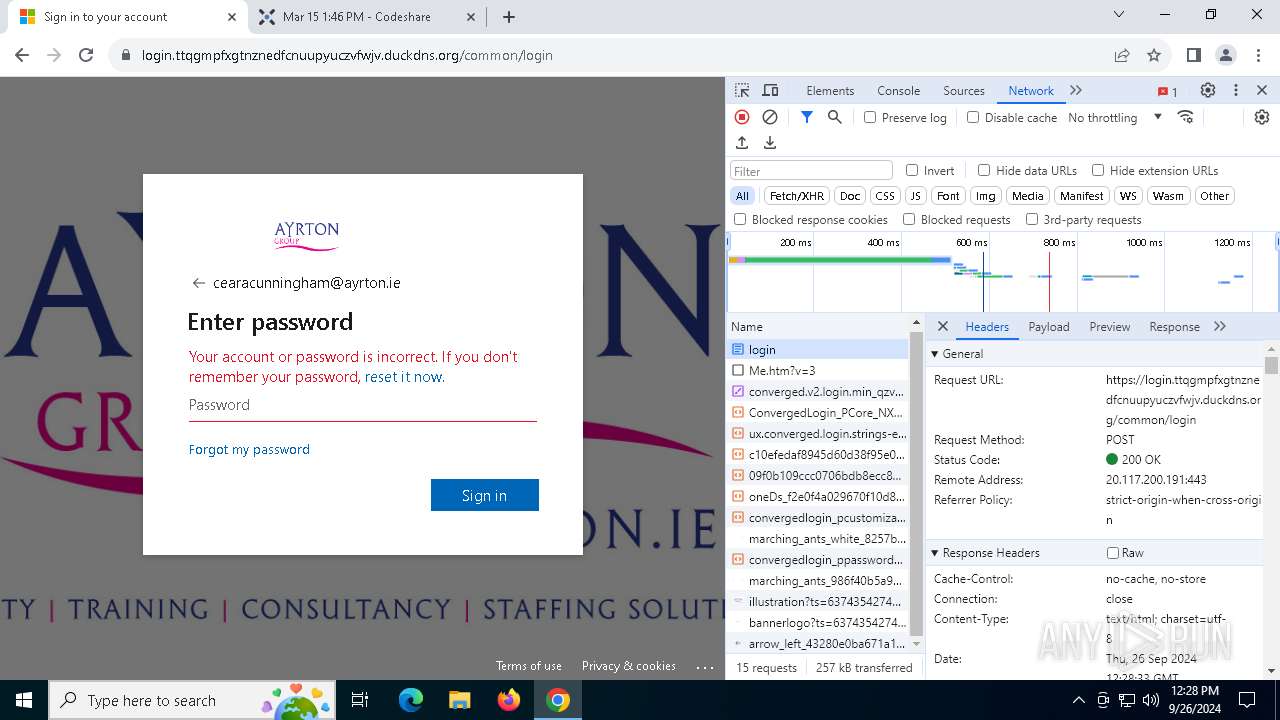The image size is (1280, 720).
Task: Open DevTools settings gear icon
Action: [1208, 90]
